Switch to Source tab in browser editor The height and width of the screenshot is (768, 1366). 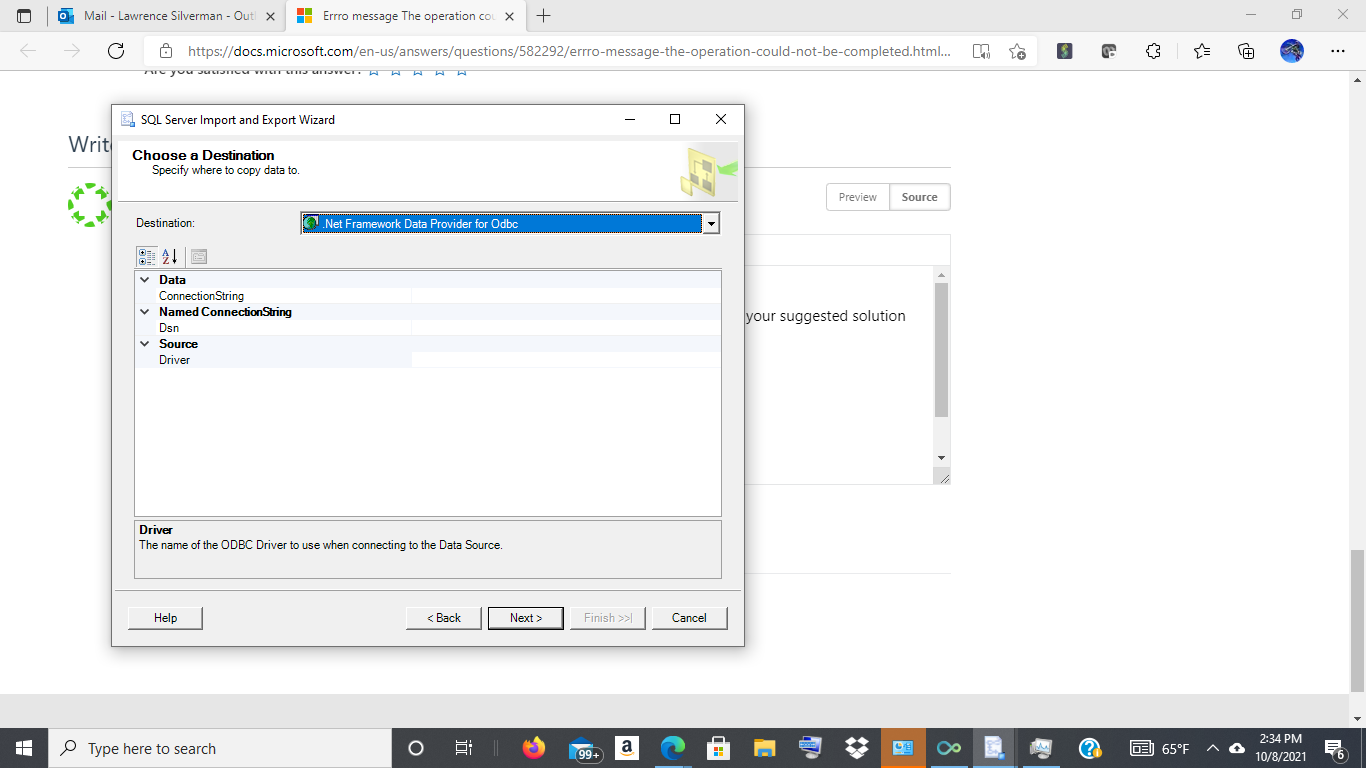click(920, 197)
